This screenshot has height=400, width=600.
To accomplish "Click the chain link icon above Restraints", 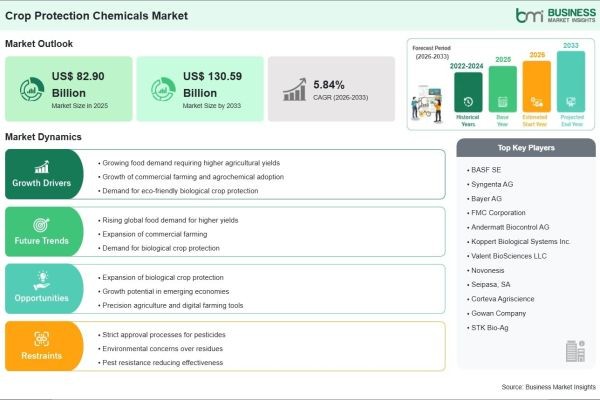I will 41,339.
